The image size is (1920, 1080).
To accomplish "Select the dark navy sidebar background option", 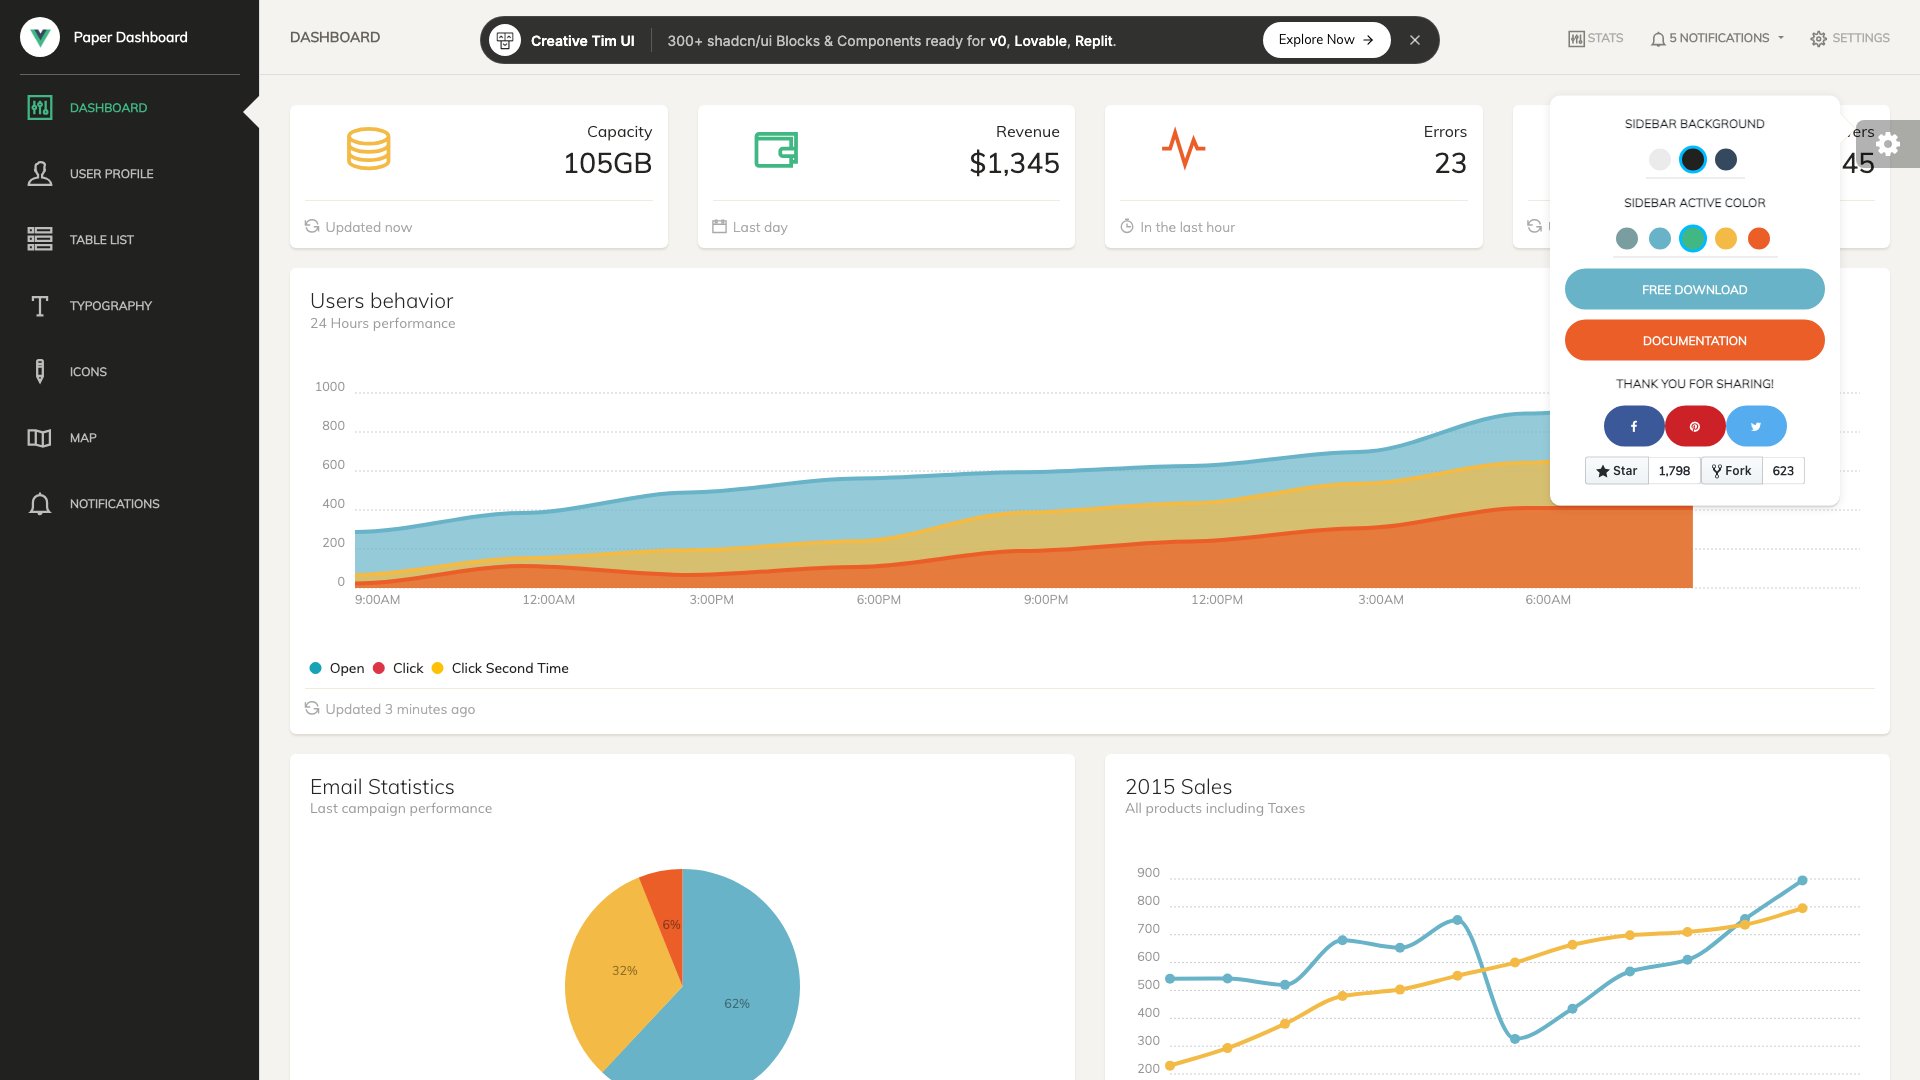I will 1725,159.
